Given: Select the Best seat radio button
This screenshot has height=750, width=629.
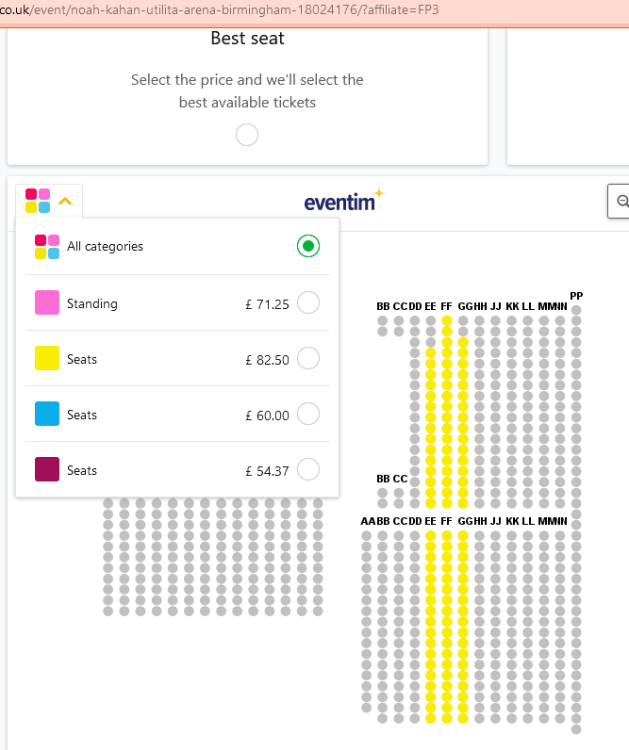Looking at the screenshot, I should (x=247, y=135).
